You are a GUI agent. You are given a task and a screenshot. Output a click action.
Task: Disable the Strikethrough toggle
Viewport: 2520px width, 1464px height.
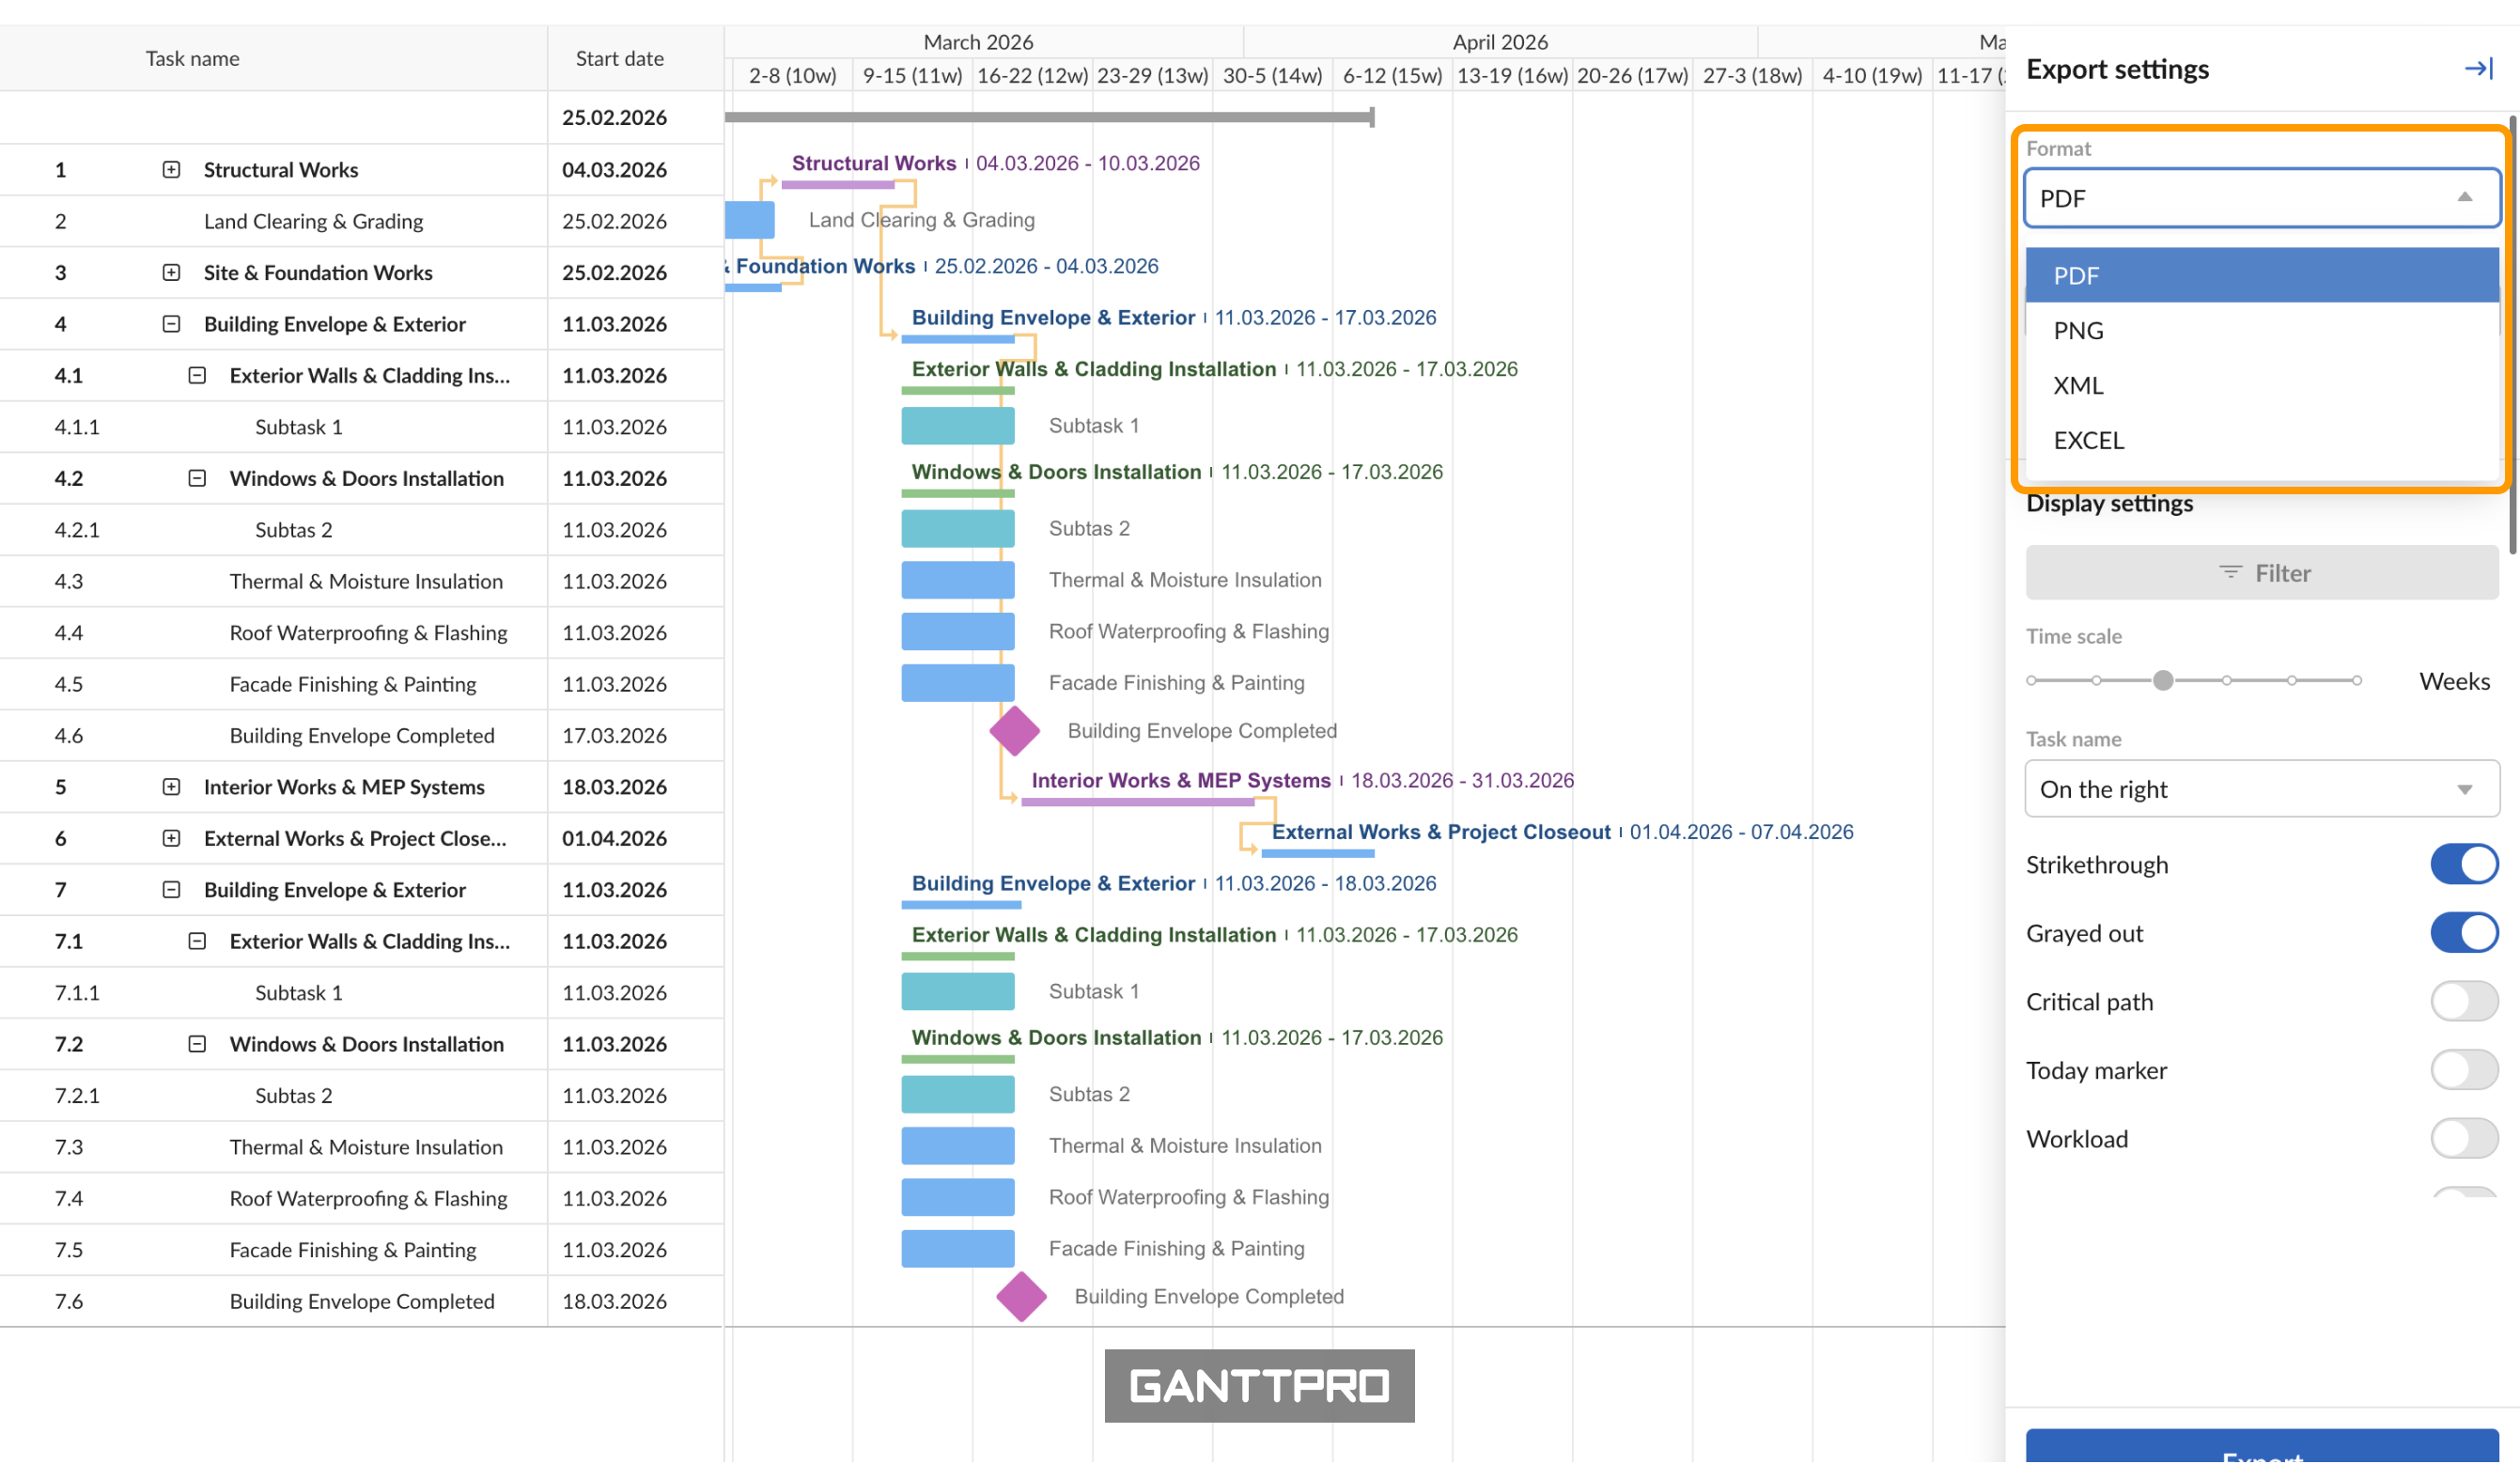(2463, 865)
